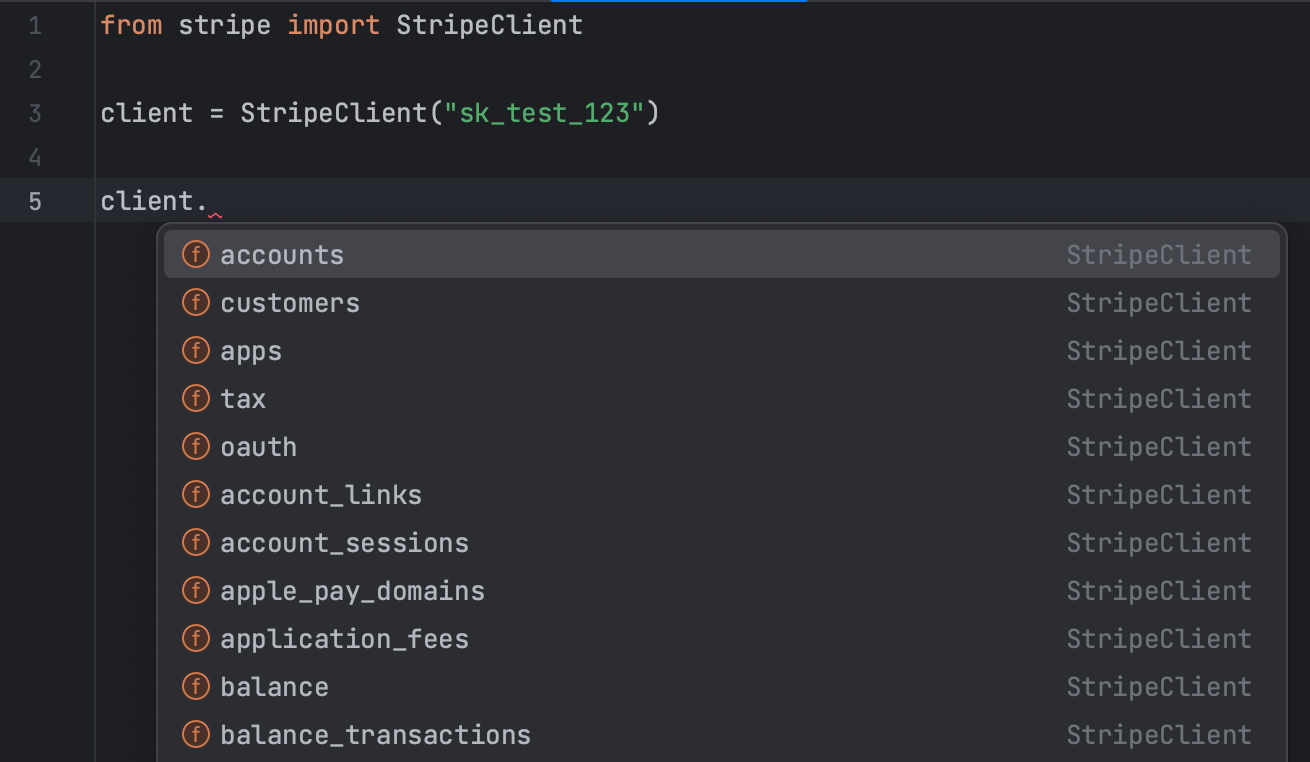The image size is (1310, 762).
Task: Click the function icon beside "accounts"
Action: tap(196, 254)
